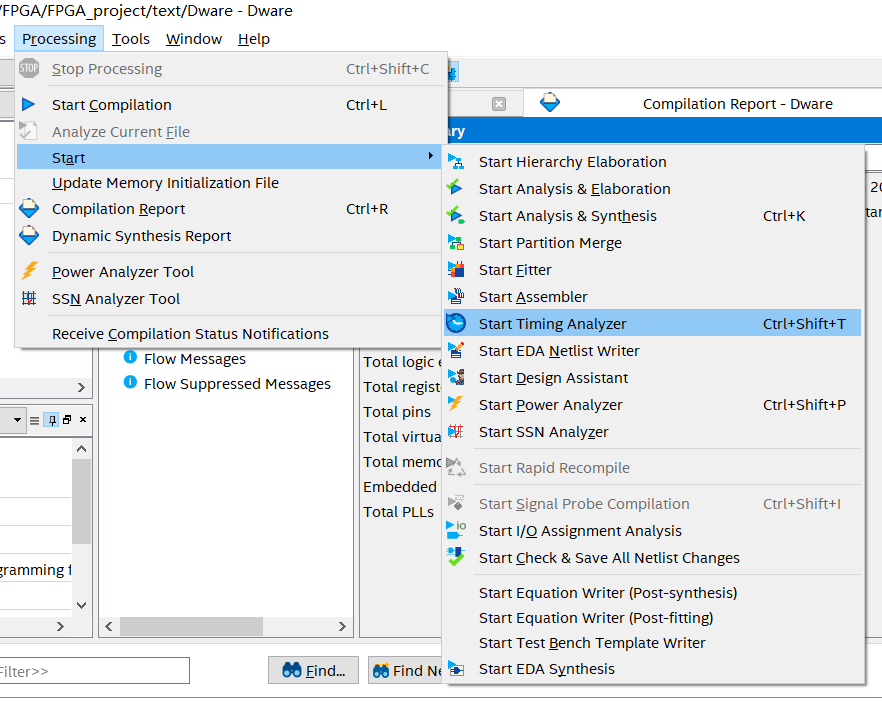The image size is (882, 701).
Task: Click the Start Fitter icon
Action: (x=456, y=269)
